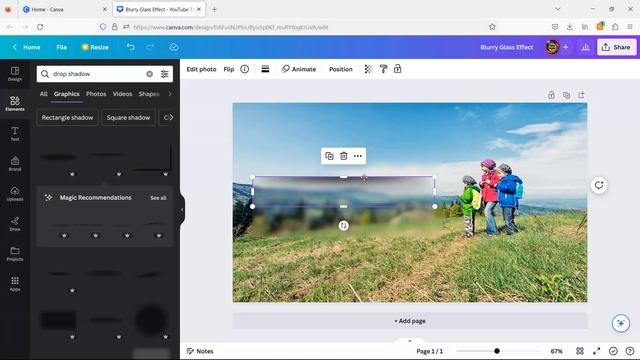Open the Draw panel in sidebar
Viewport: 640px width, 360px height.
(x=15, y=224)
